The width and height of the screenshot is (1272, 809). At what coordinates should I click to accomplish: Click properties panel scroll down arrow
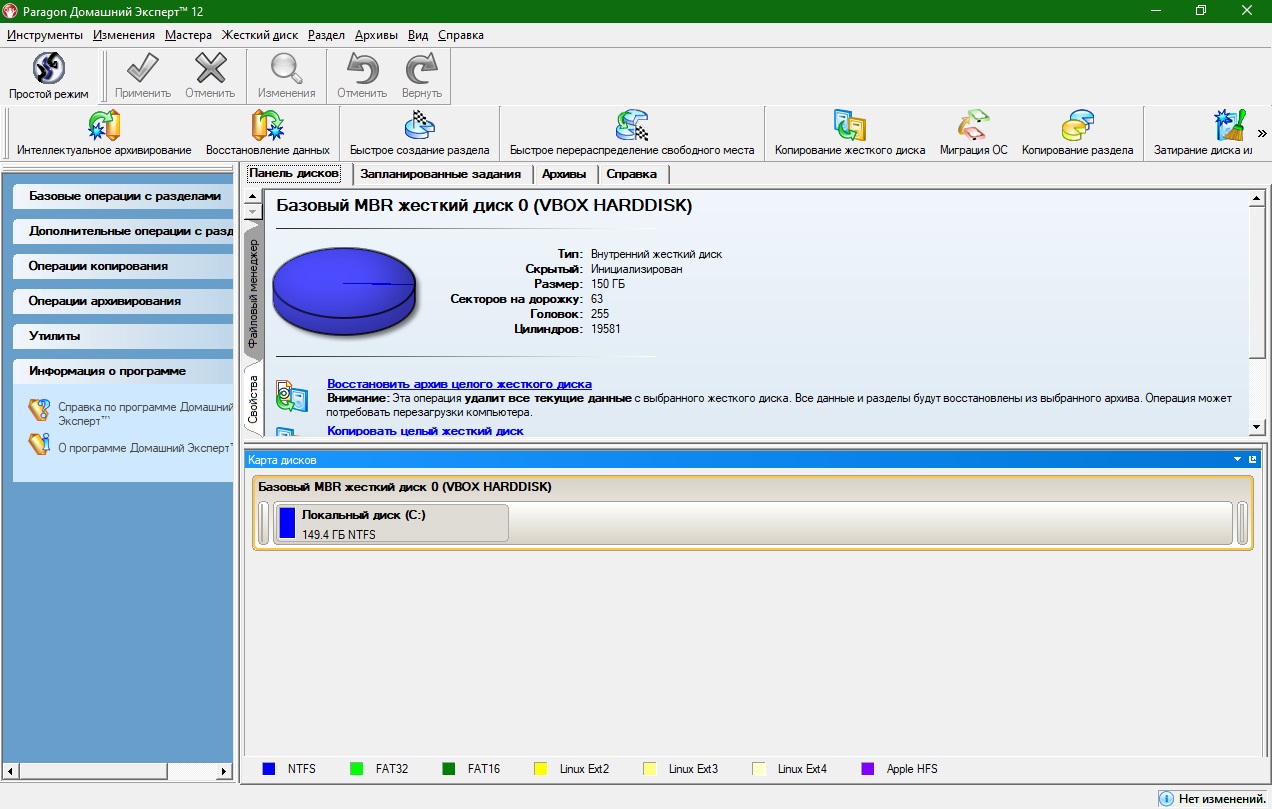click(x=1258, y=428)
